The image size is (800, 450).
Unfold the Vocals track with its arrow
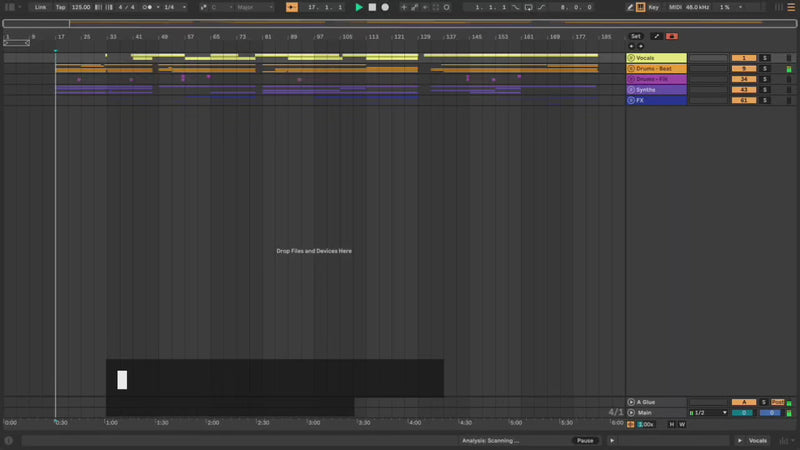[631, 58]
